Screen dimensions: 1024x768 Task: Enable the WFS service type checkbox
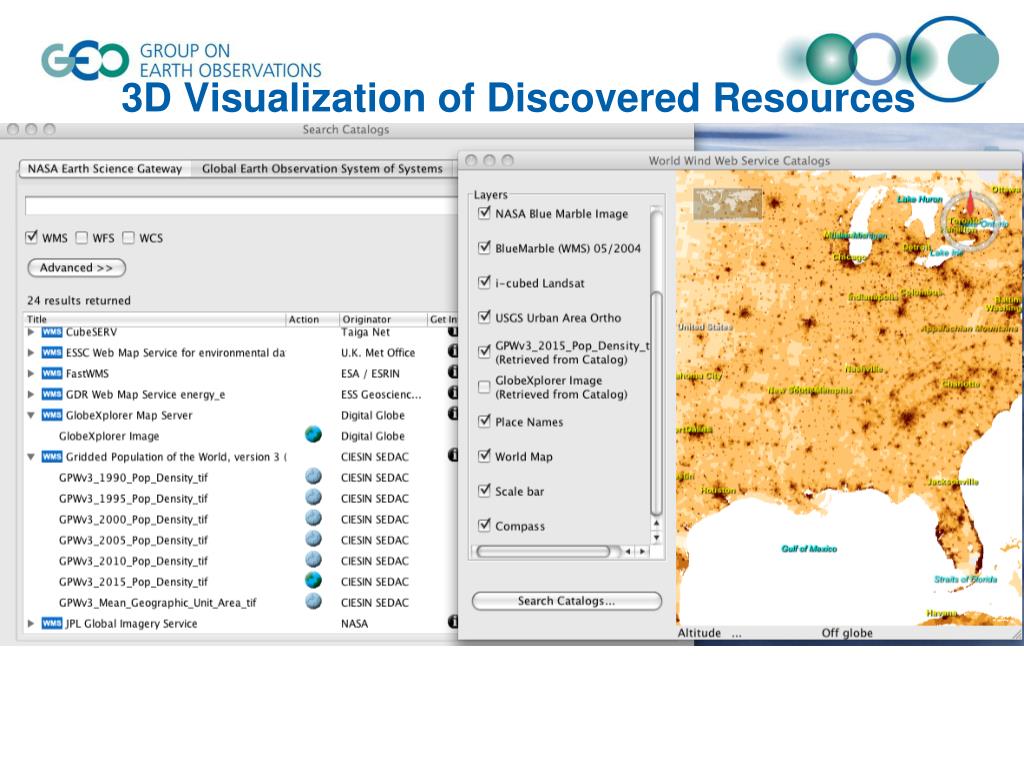tap(82, 238)
